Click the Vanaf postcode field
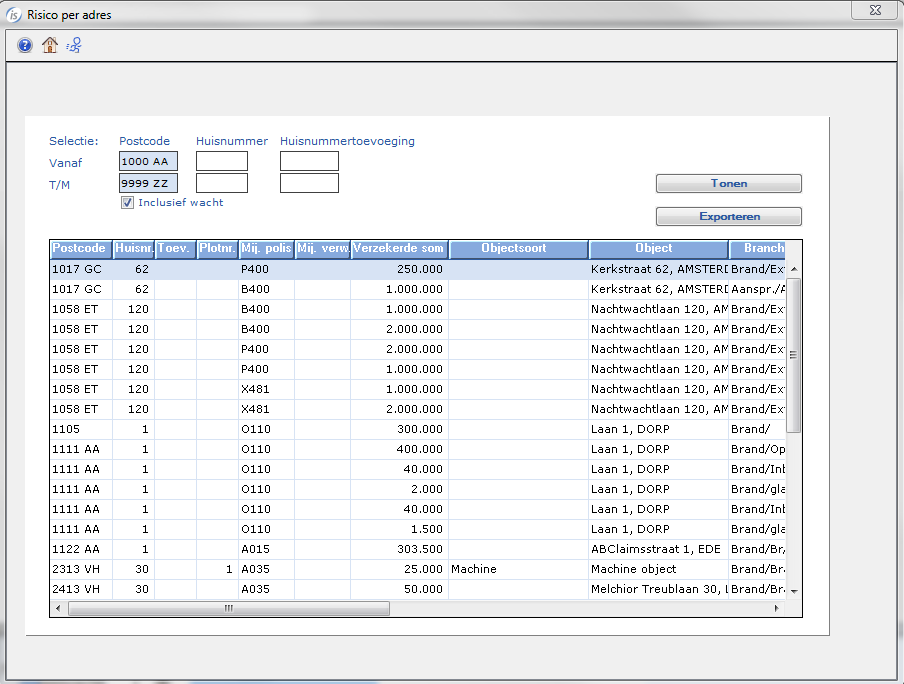 pyautogui.click(x=148, y=161)
